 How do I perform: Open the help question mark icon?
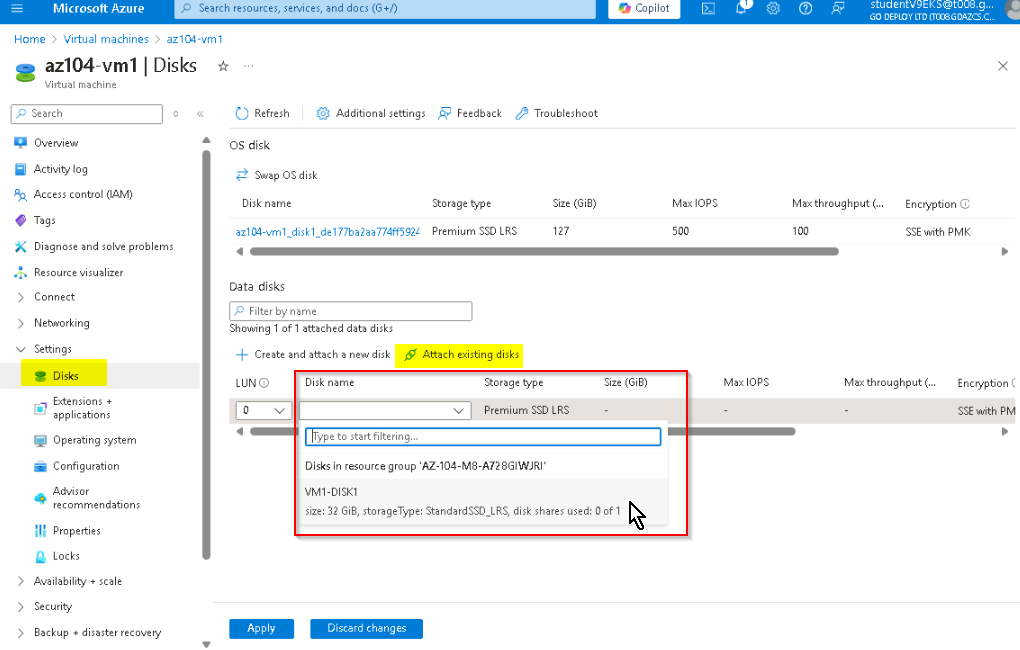point(805,8)
